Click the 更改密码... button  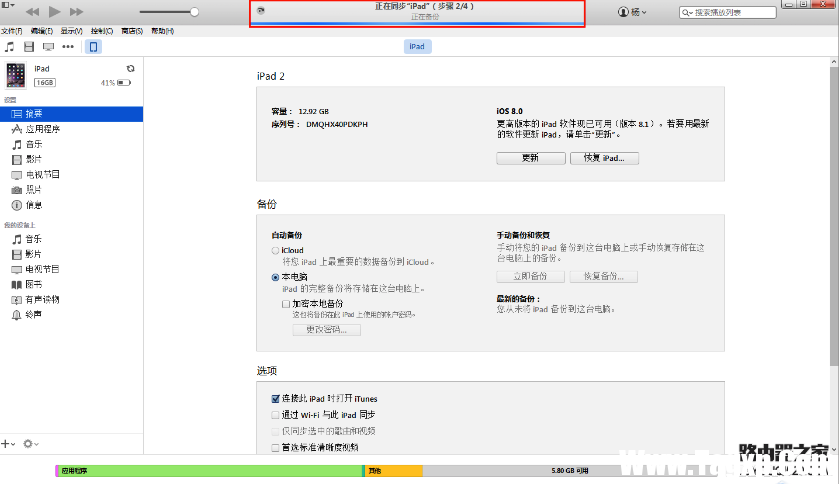click(326, 329)
